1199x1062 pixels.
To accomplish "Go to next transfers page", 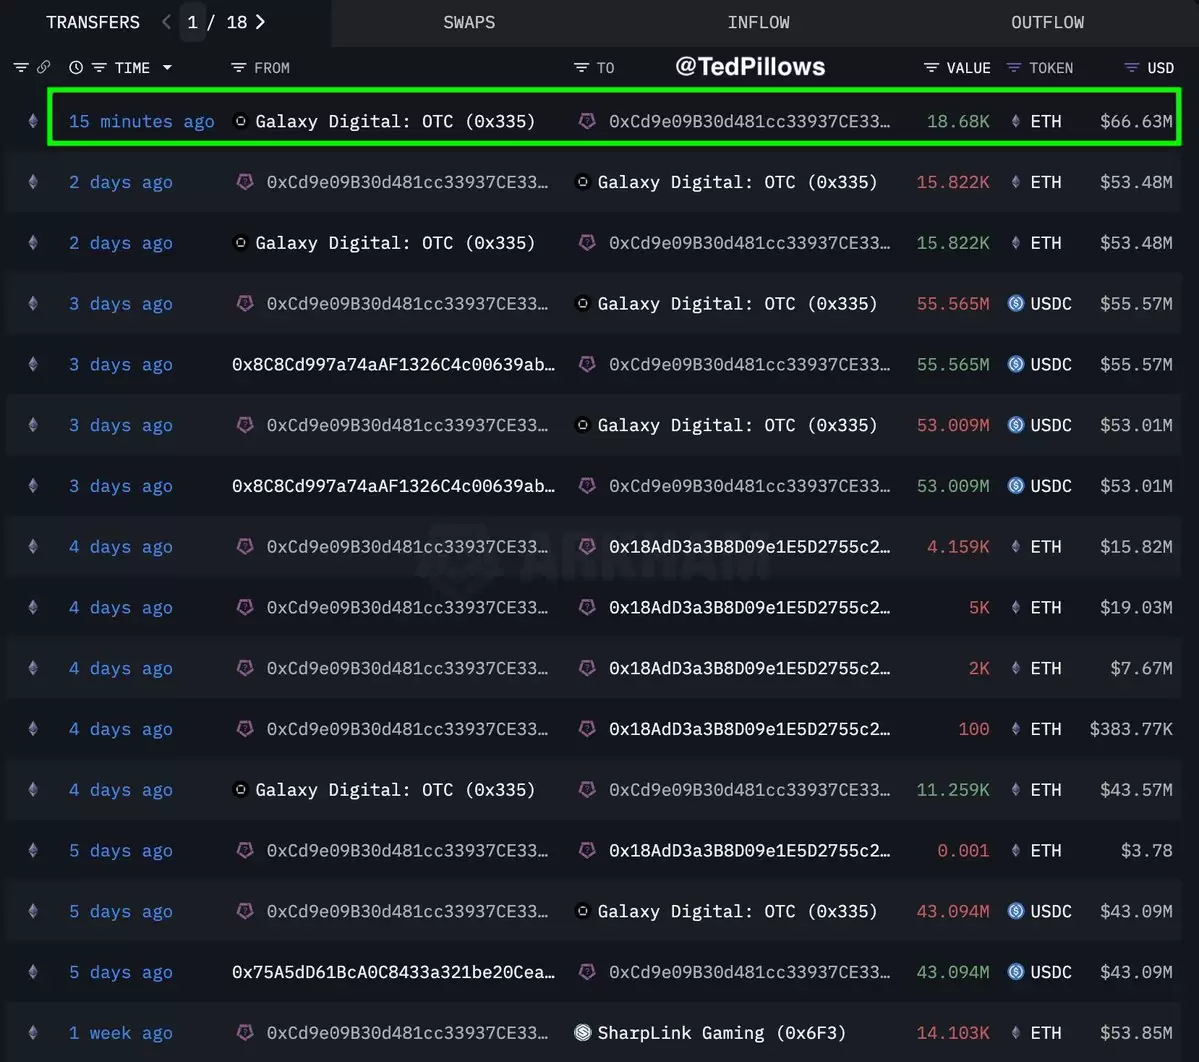I will (x=260, y=22).
